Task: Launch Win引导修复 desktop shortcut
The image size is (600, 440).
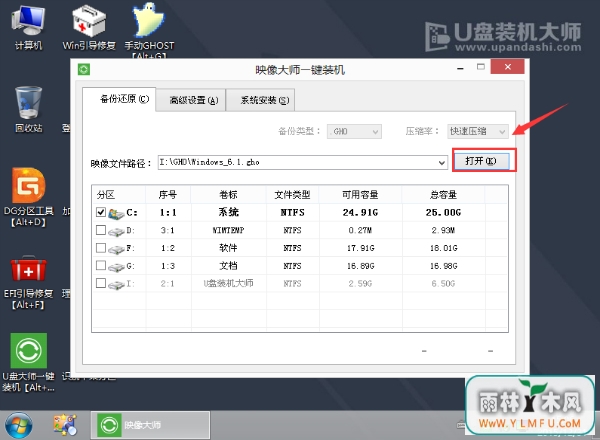Action: 89,28
